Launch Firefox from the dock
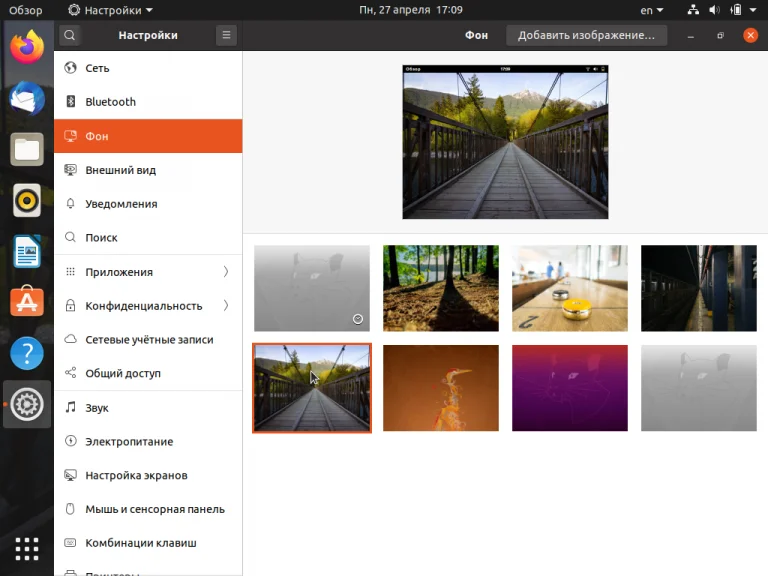The width and height of the screenshot is (768, 576). (27, 47)
